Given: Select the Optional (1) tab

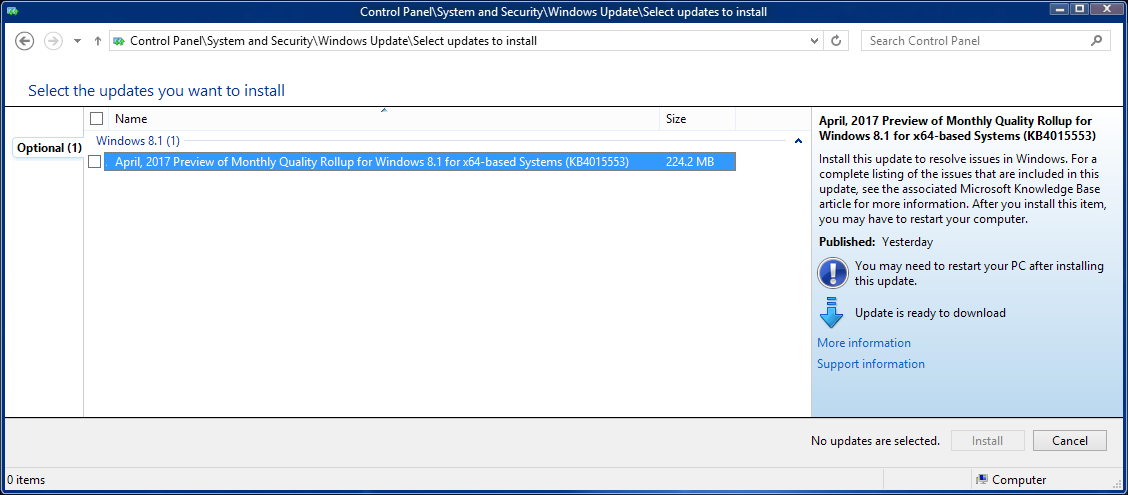Looking at the screenshot, I should click(x=49, y=148).
